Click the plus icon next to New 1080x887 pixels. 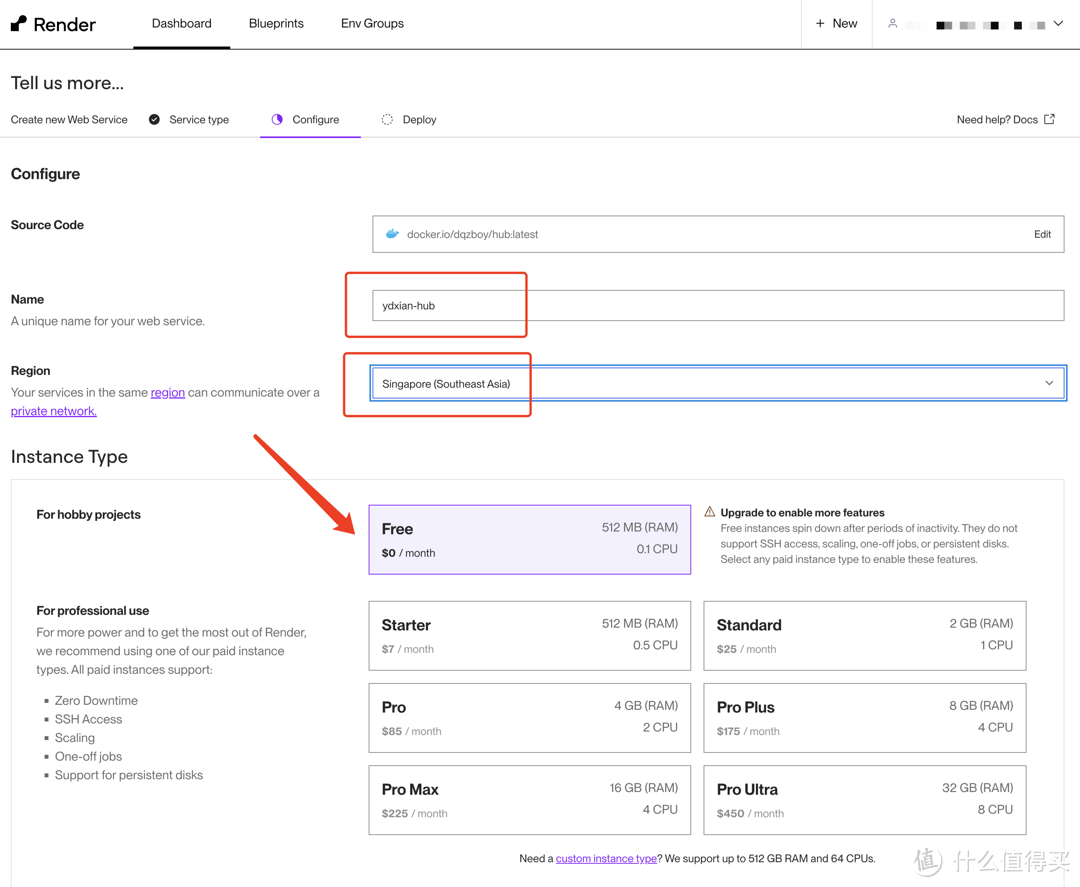coord(820,24)
